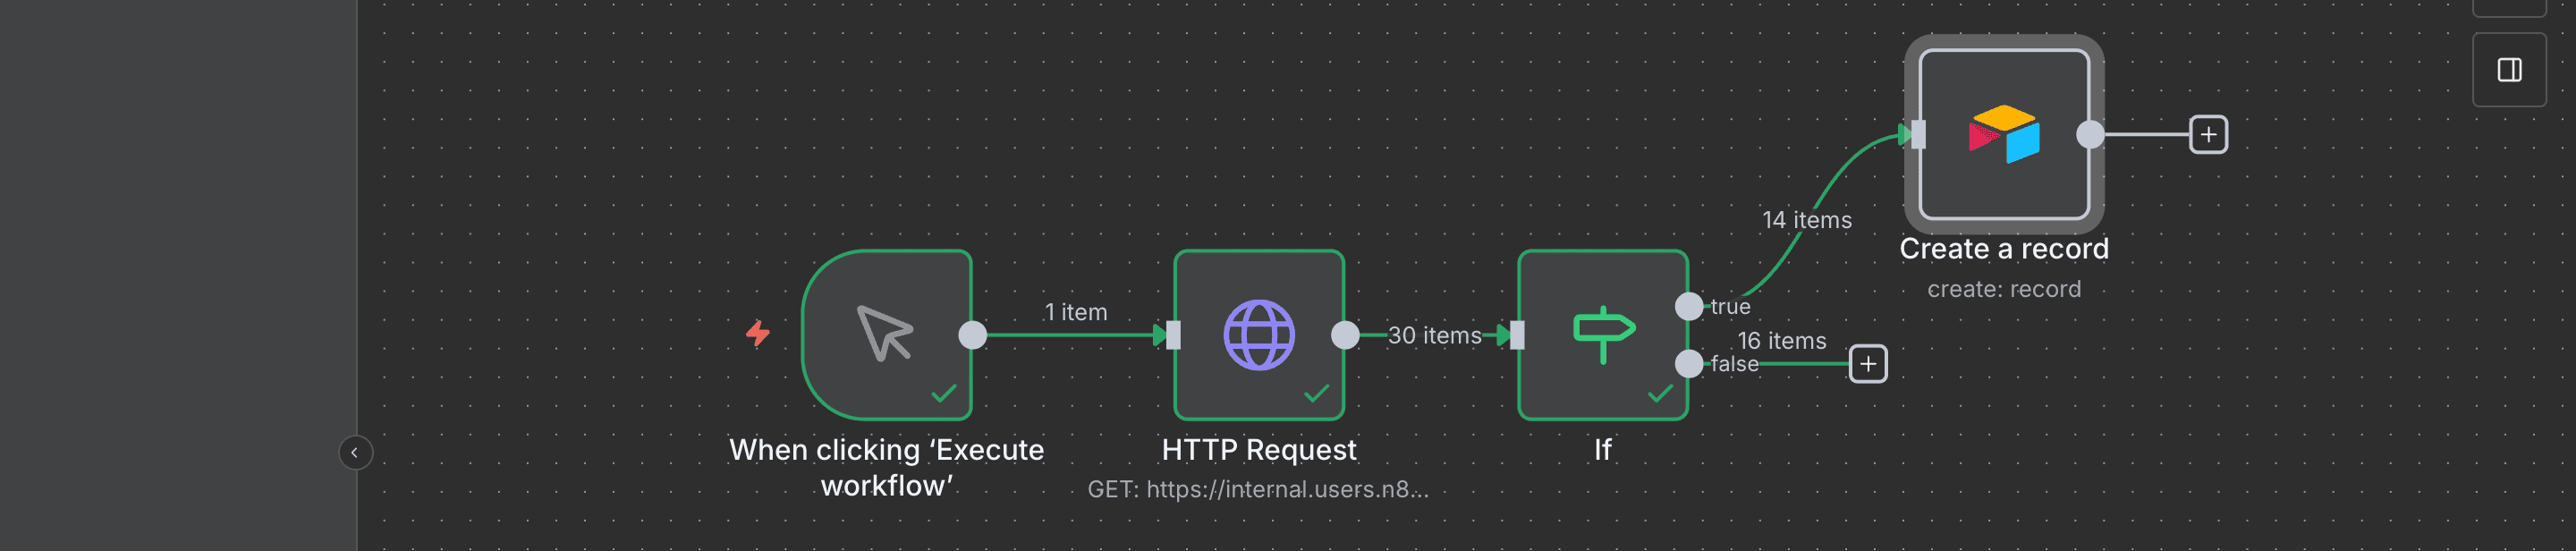Click the false output connector of If

tap(1688, 363)
